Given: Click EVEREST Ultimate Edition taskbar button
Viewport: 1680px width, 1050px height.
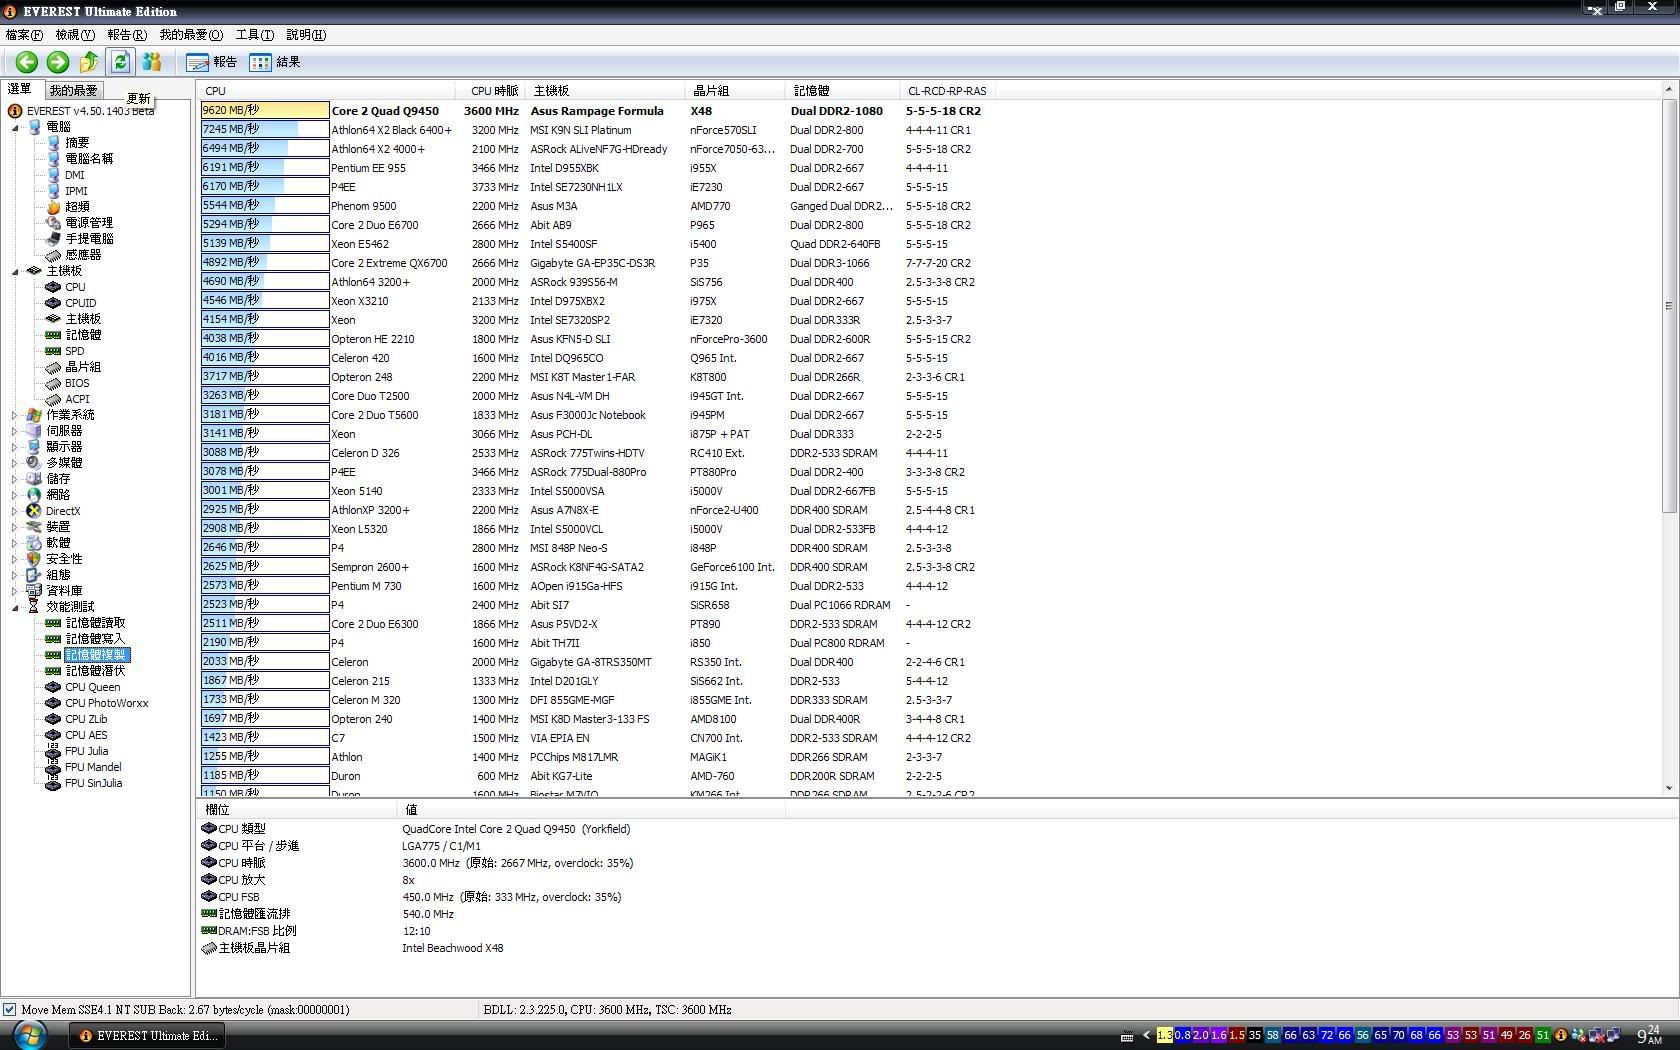Looking at the screenshot, I should pyautogui.click(x=148, y=1036).
